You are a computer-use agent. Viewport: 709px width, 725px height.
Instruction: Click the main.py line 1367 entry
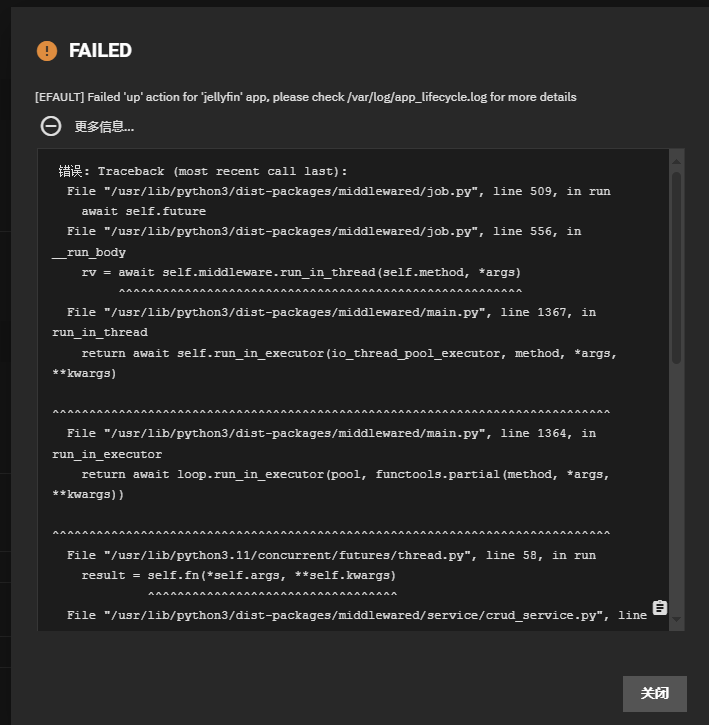(324, 322)
